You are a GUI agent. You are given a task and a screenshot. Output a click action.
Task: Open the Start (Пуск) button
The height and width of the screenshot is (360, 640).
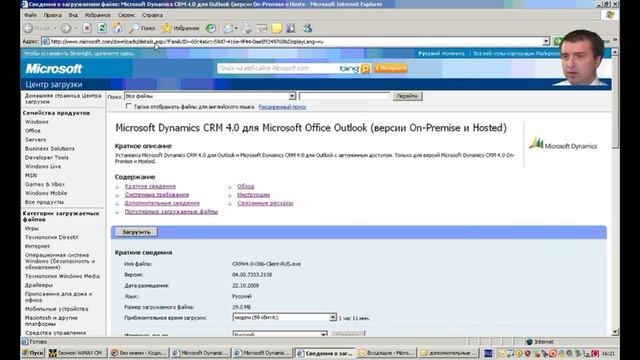click(x=33, y=353)
